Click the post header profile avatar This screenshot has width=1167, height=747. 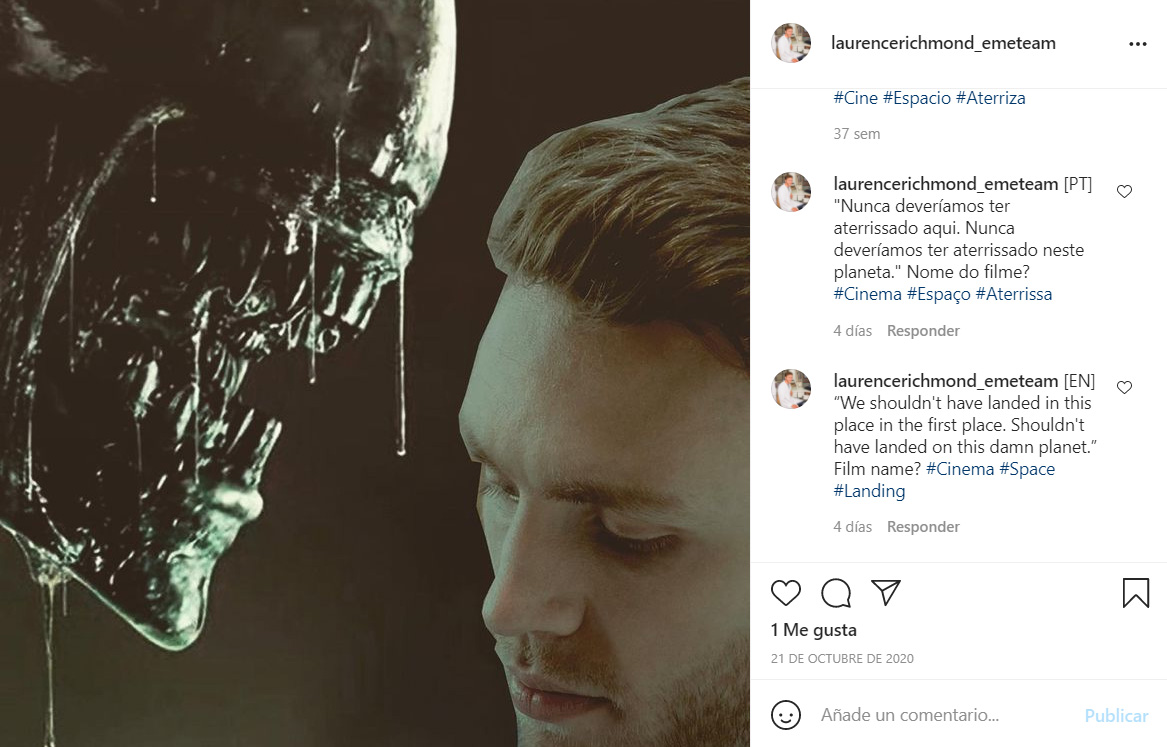791,44
